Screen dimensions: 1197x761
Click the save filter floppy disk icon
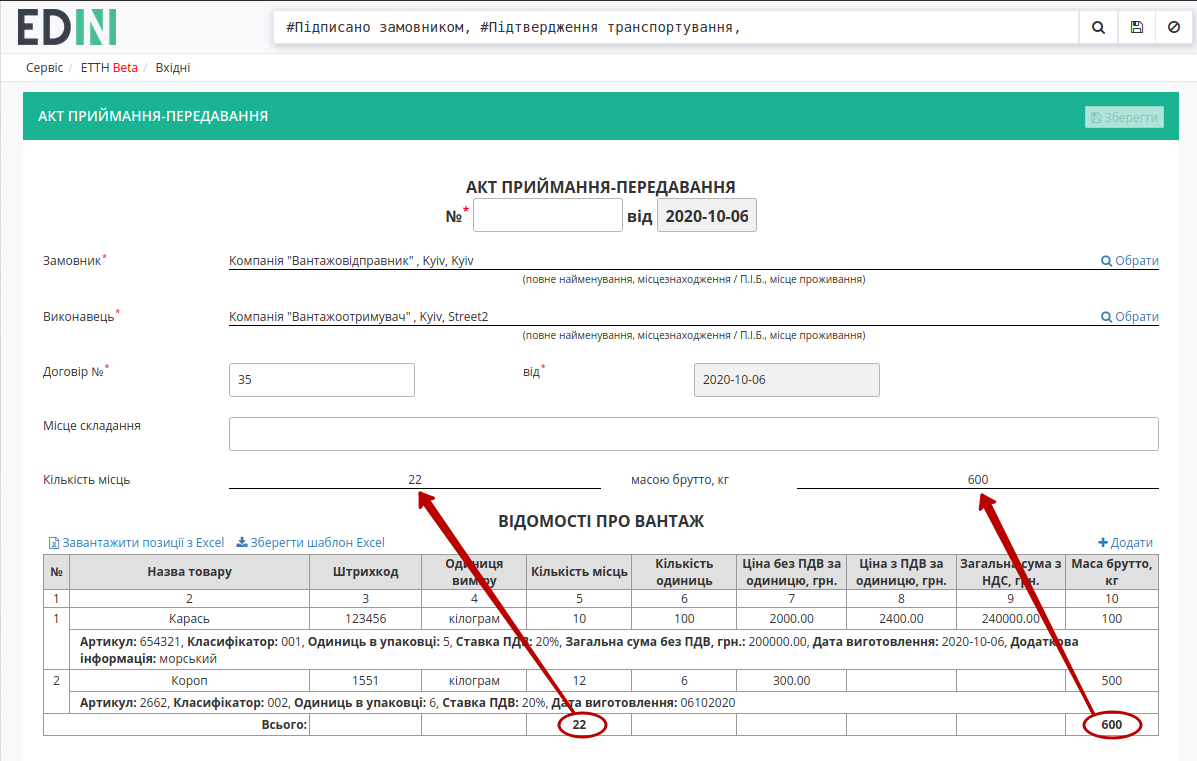(1137, 27)
